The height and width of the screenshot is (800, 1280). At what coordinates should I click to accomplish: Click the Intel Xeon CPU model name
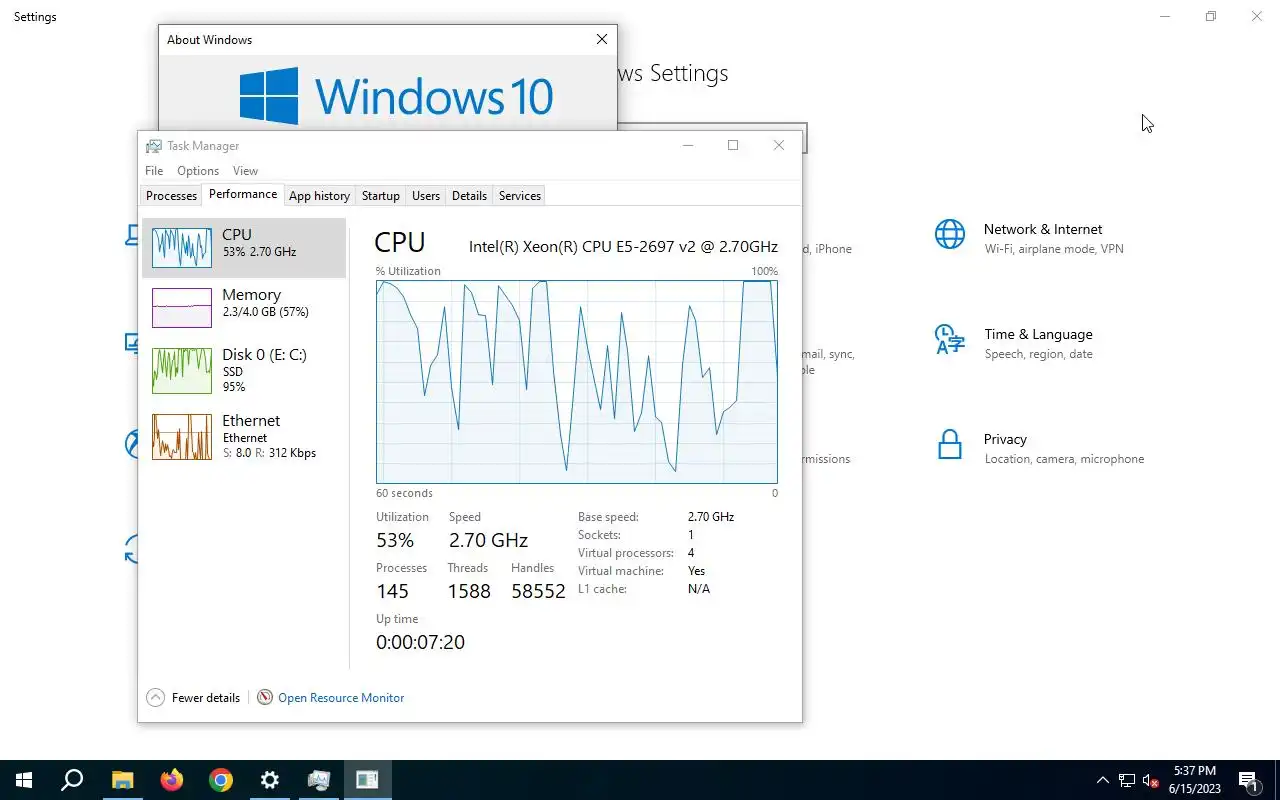click(623, 247)
